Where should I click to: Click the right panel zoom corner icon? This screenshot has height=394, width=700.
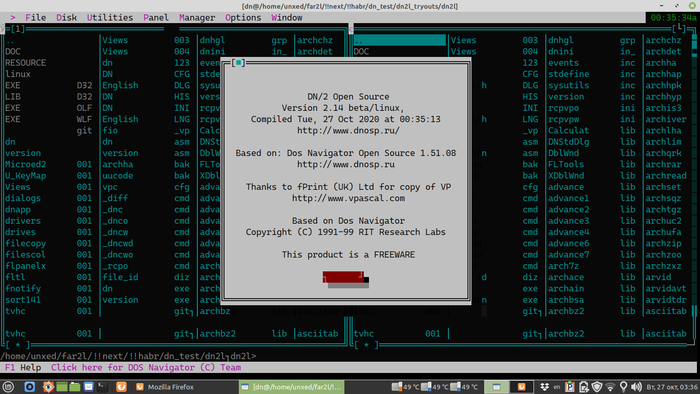pyautogui.click(x=679, y=29)
